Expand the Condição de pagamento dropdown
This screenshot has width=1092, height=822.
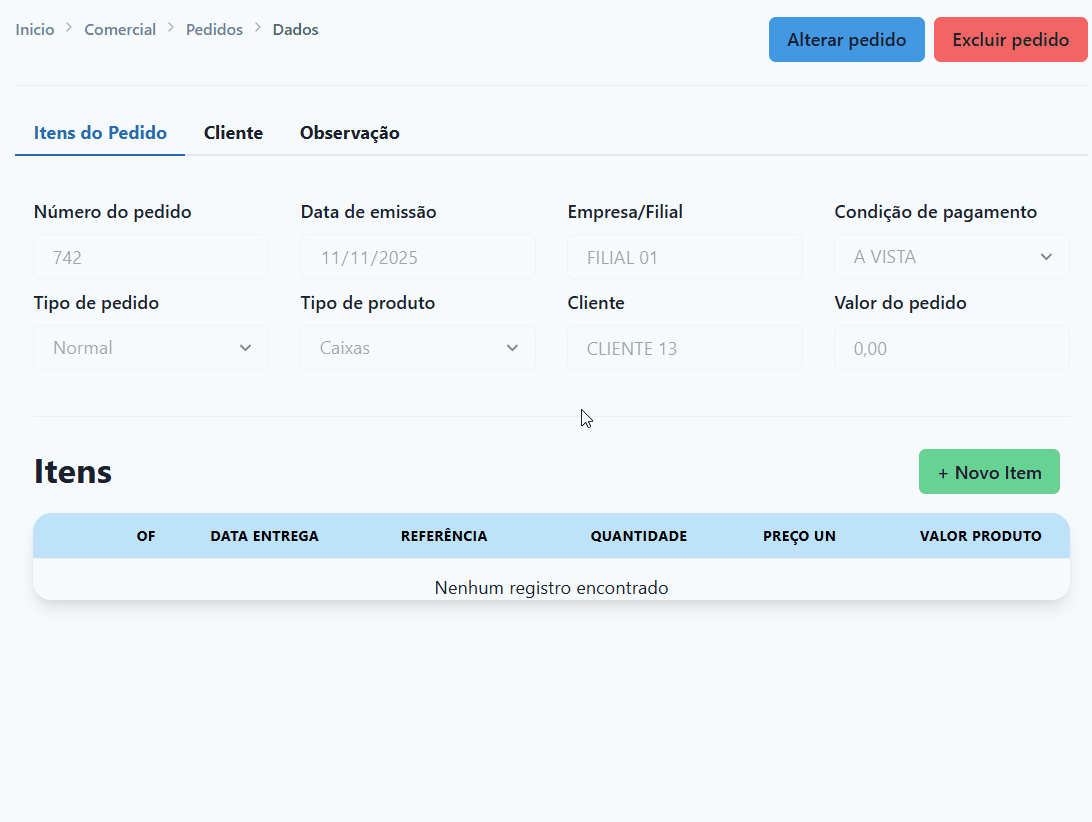pyautogui.click(x=951, y=257)
